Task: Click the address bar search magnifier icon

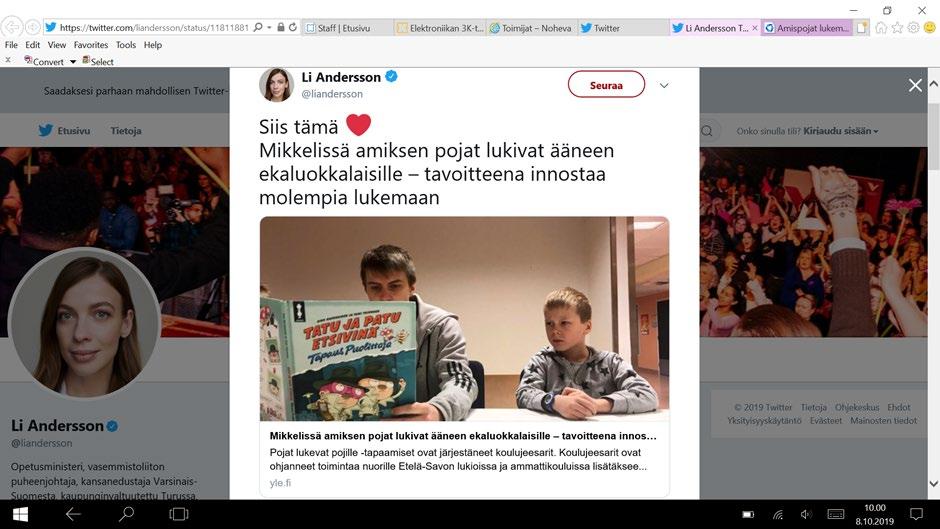Action: (258, 27)
